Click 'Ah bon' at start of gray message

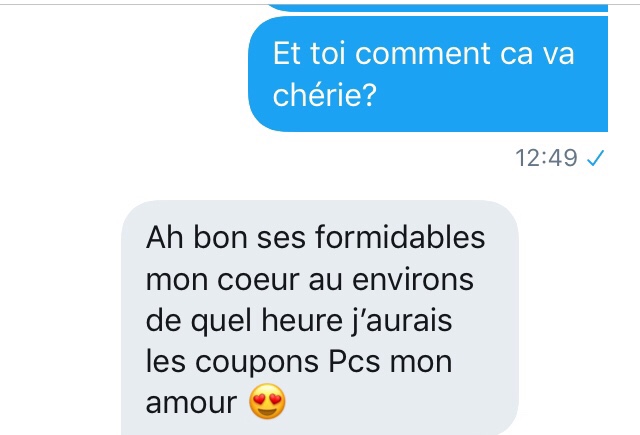pos(197,237)
